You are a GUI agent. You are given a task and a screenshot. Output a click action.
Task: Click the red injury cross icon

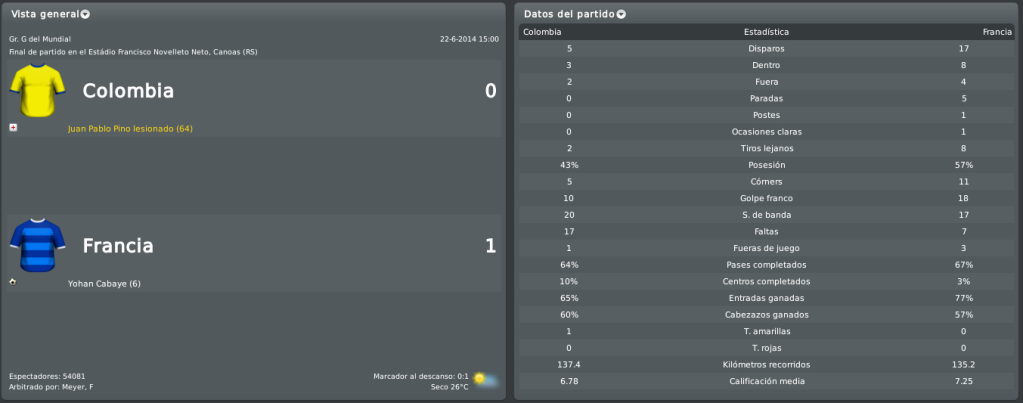coord(13,128)
